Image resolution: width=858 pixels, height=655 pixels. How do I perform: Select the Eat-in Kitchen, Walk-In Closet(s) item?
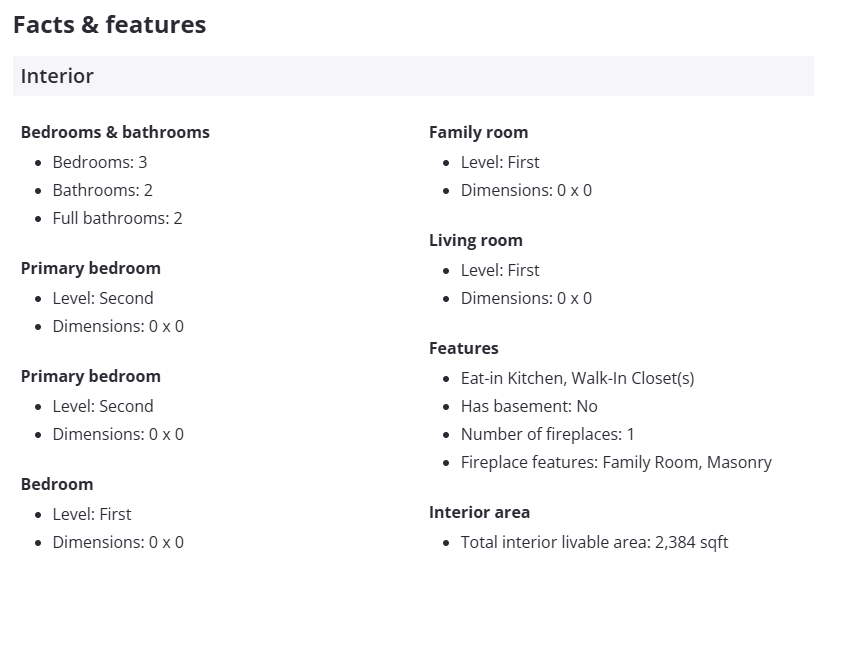[577, 378]
